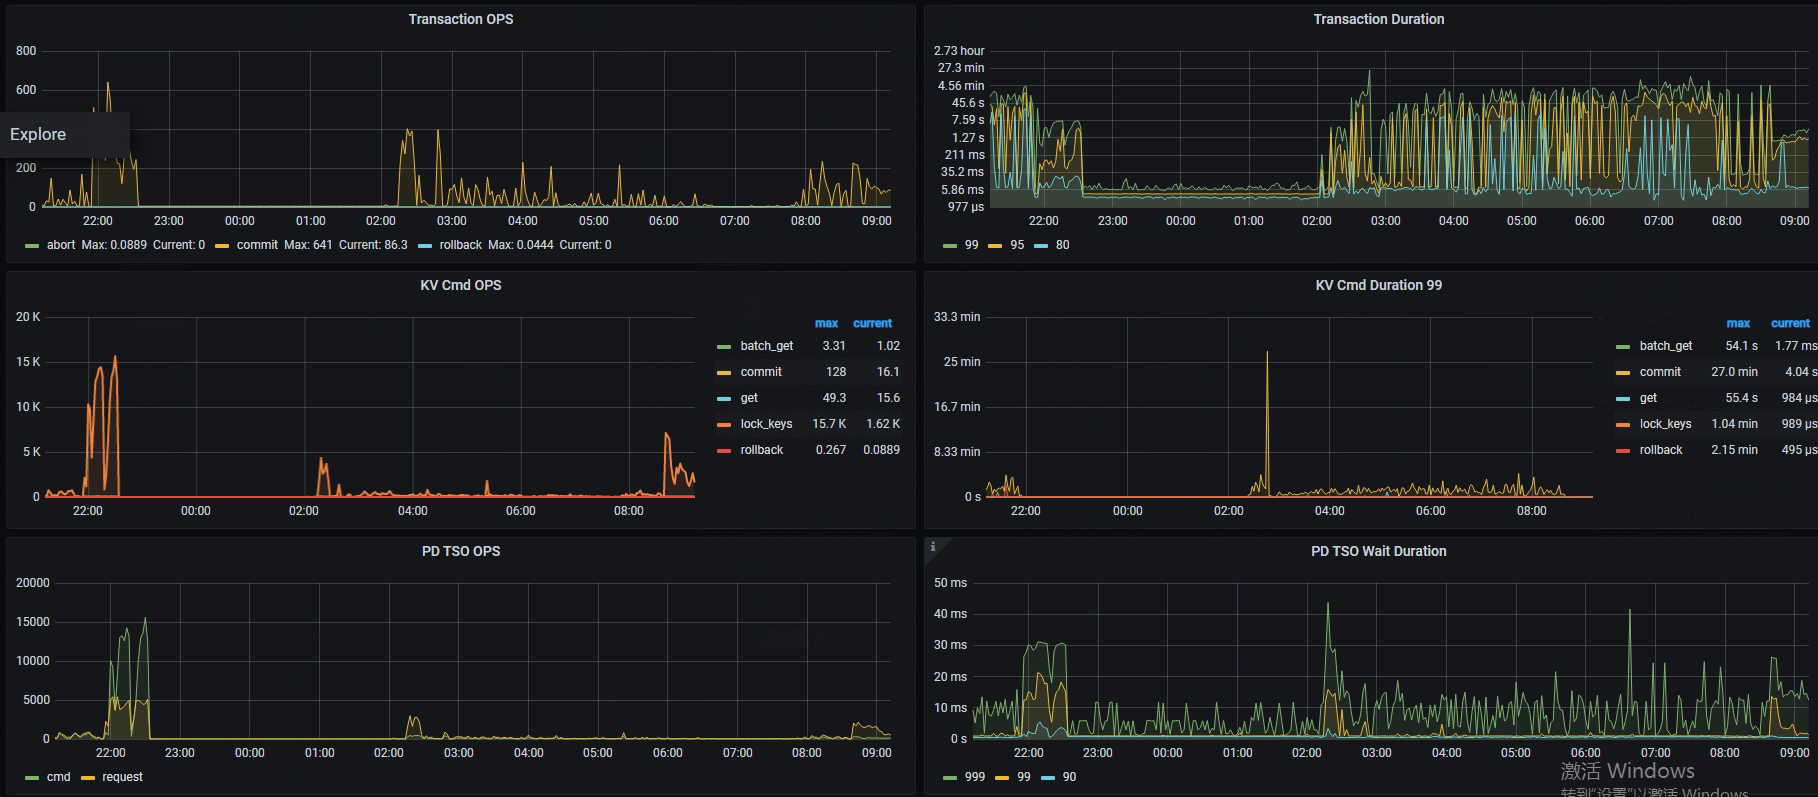Image resolution: width=1818 pixels, height=797 pixels.
Task: Toggle the 999 percentile series in PD TSO Wait Duration
Action: 974,777
